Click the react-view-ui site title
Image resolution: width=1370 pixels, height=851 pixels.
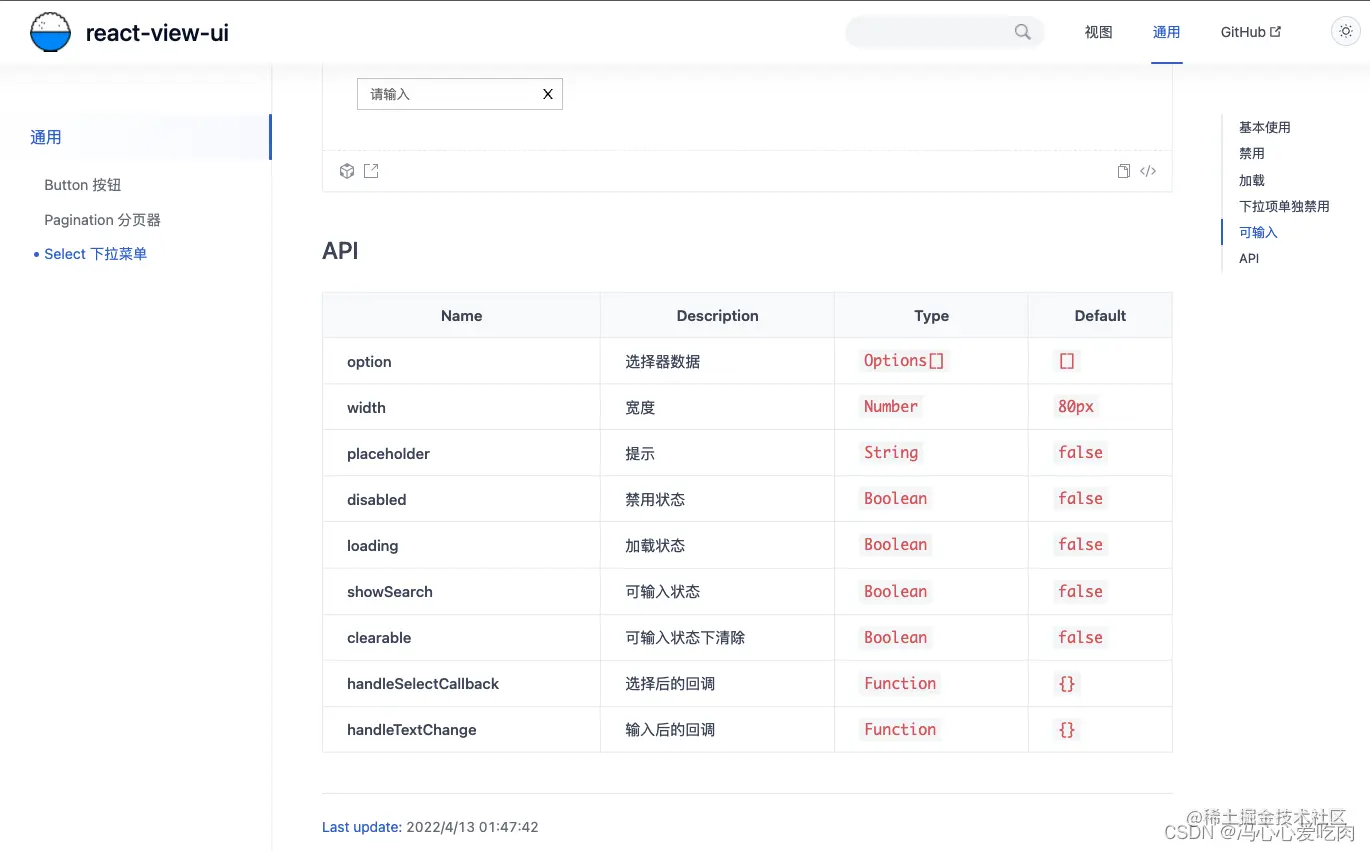click(x=157, y=33)
